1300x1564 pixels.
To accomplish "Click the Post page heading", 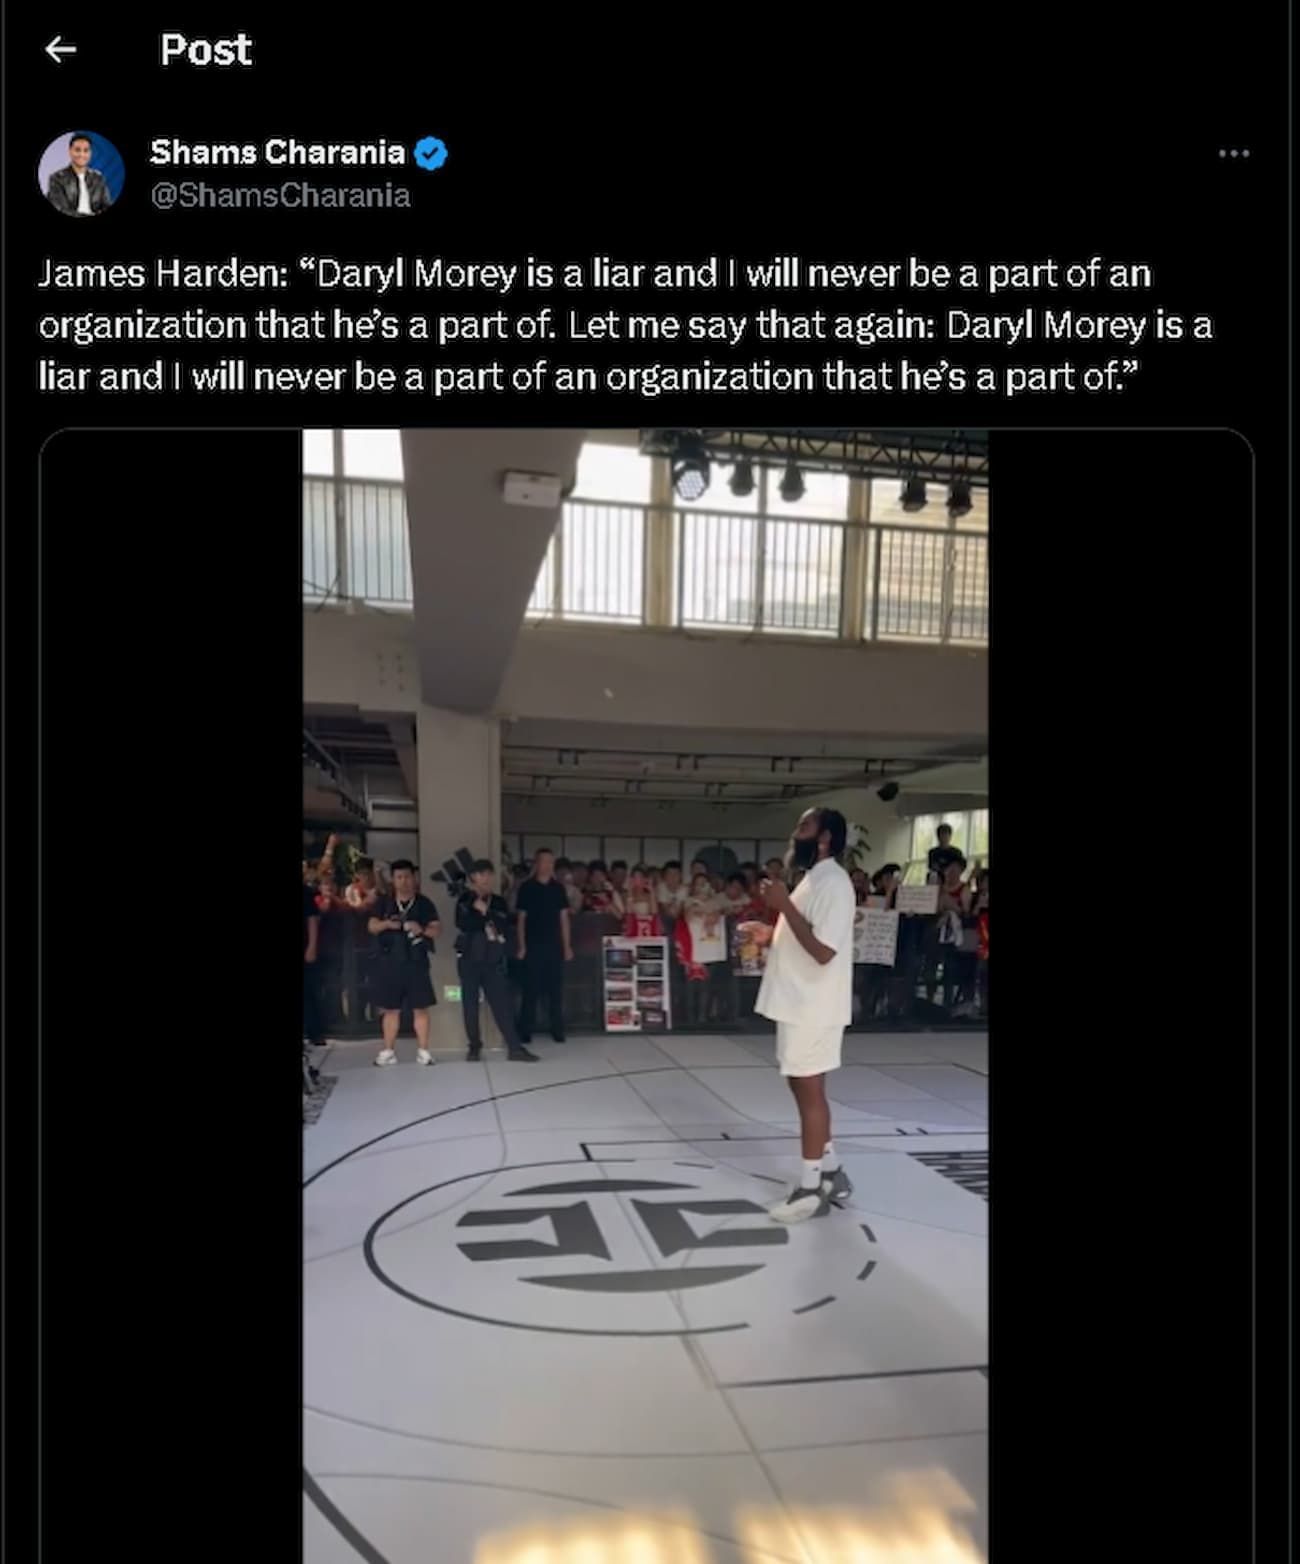I will [206, 49].
